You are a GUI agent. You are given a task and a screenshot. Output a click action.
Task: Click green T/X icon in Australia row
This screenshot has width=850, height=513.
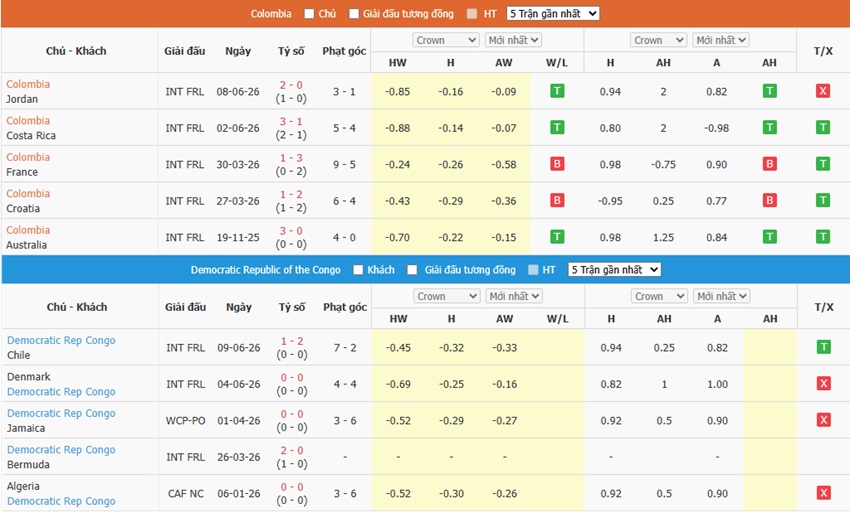[823, 236]
